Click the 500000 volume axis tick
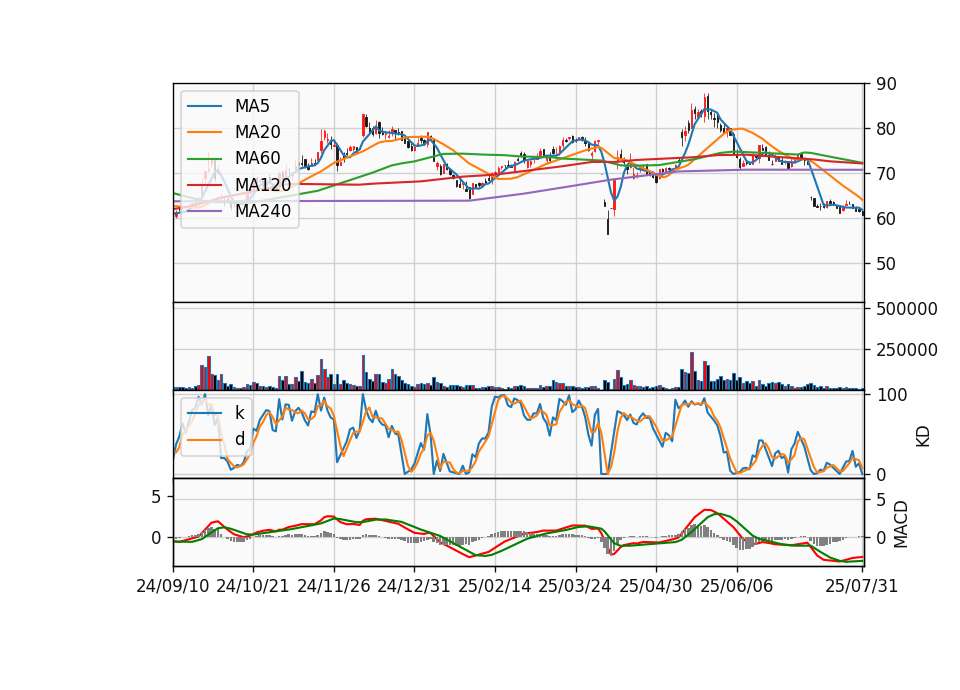Screen dimensions: 960x690 coord(907,309)
